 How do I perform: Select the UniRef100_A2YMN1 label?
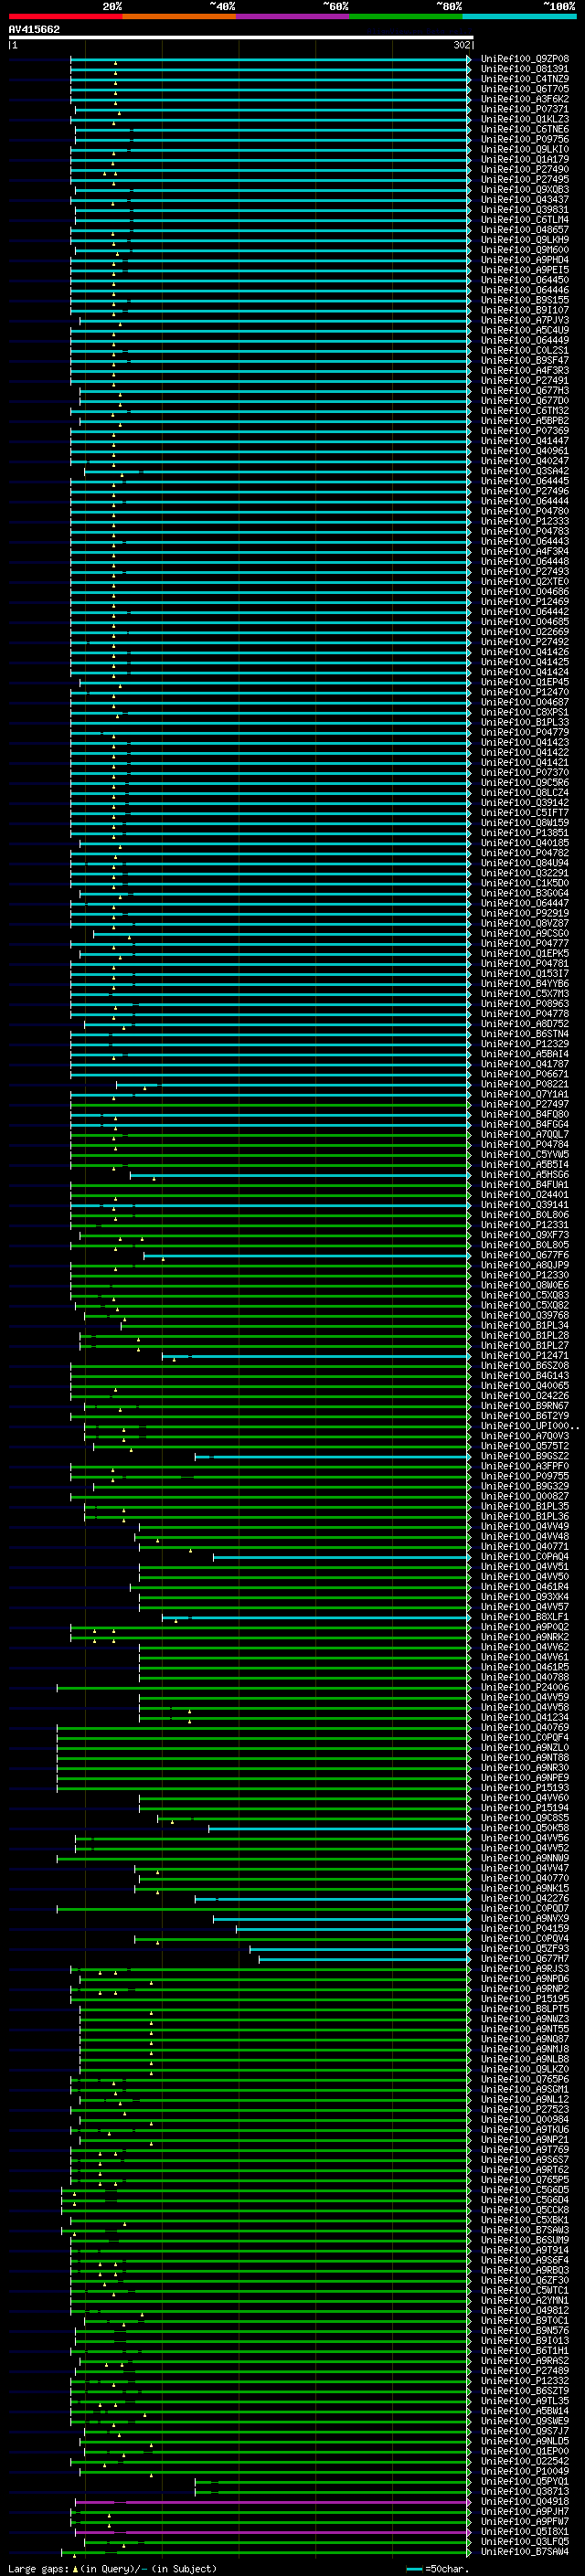click(x=525, y=2301)
